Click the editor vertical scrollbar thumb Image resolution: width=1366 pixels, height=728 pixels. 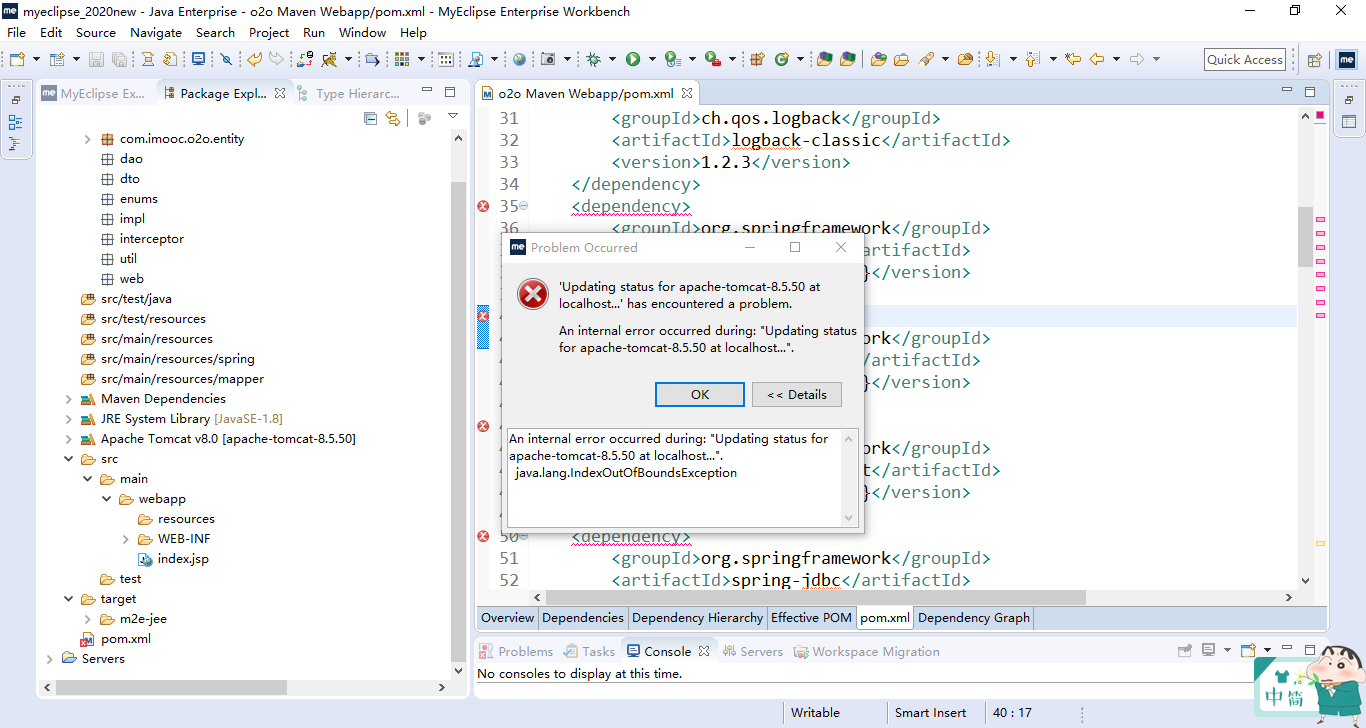coord(1305,237)
